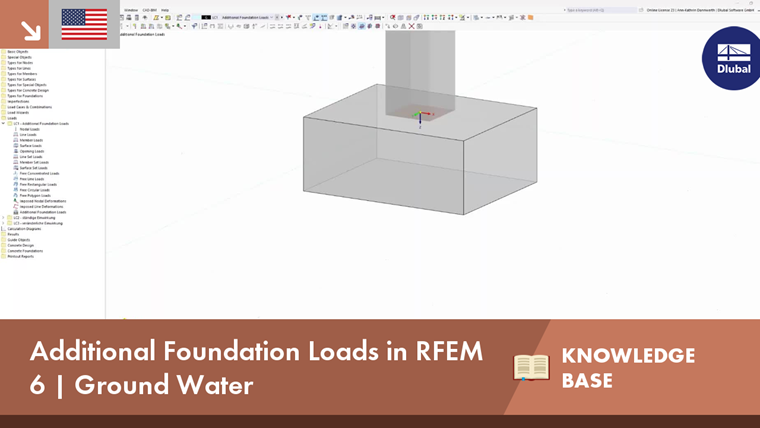
Task: Click the Imposed Nodal Deformations icon
Action: tap(16, 201)
